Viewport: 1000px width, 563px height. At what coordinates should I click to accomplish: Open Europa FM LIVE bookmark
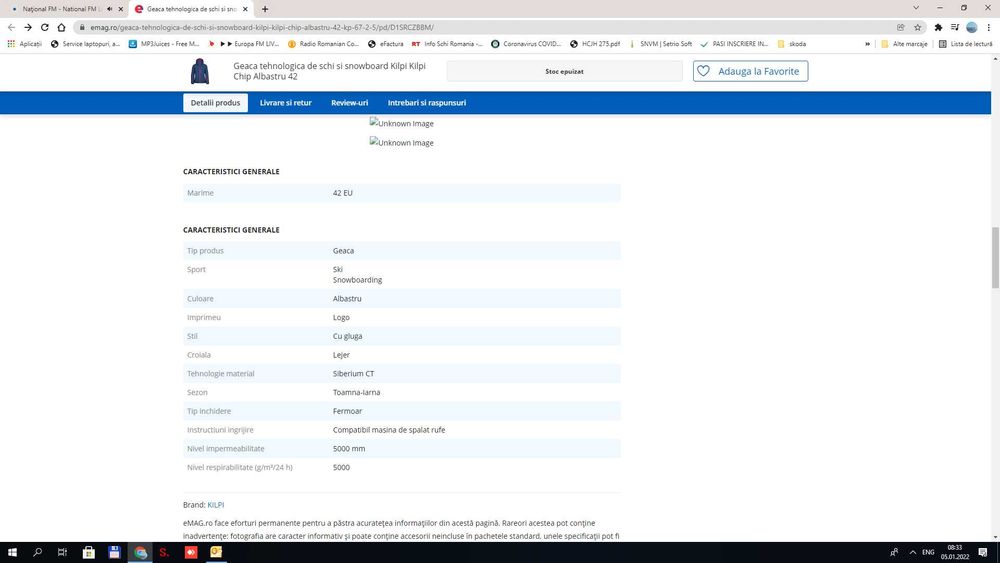(x=244, y=44)
